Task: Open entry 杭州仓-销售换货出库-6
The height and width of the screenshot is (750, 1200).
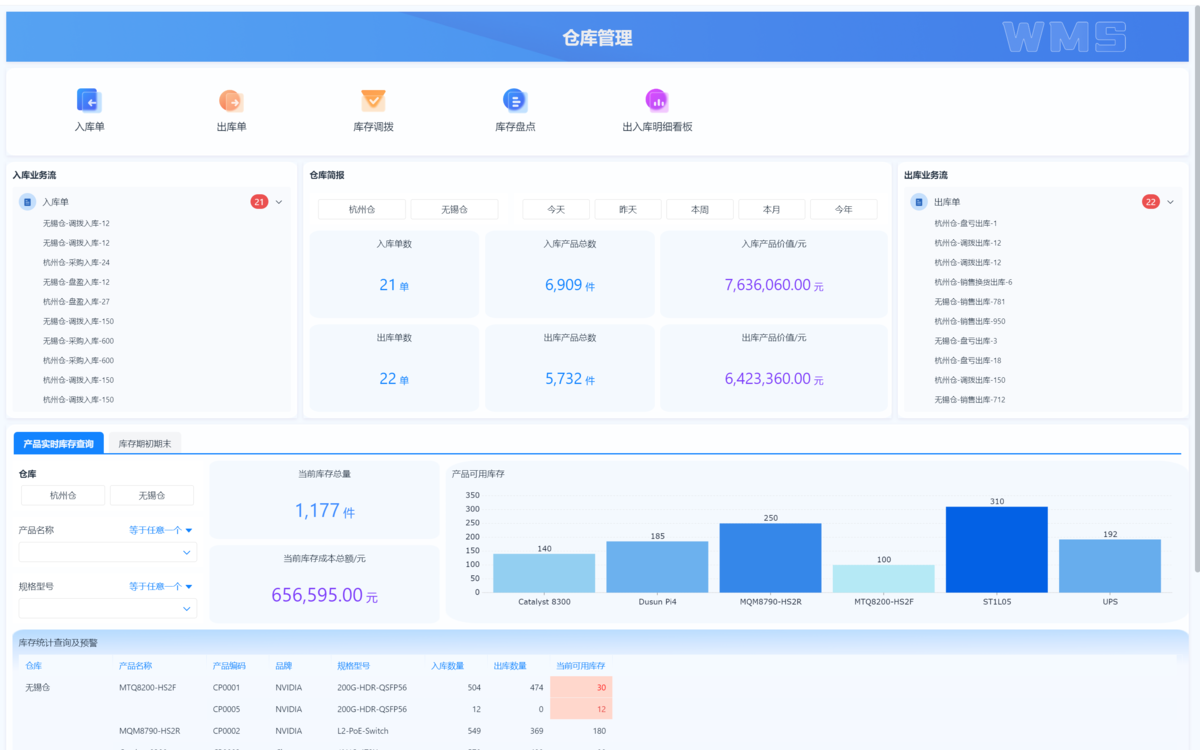Action: coord(973,282)
